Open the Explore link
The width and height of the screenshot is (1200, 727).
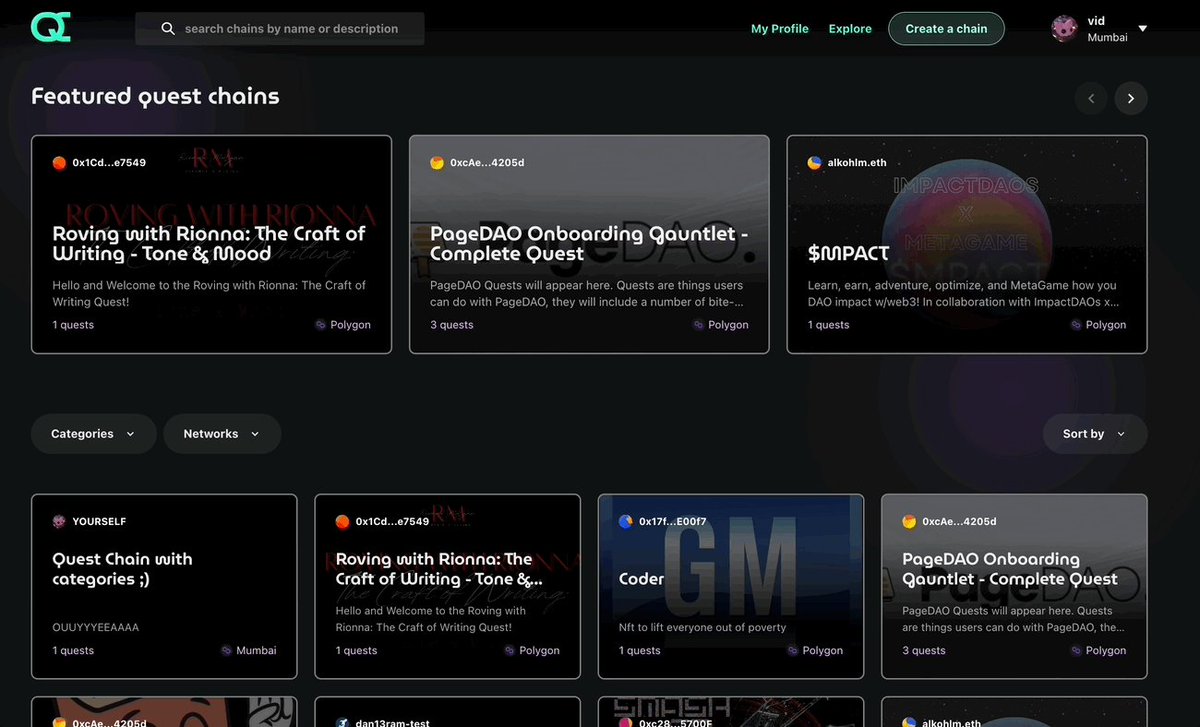[850, 29]
